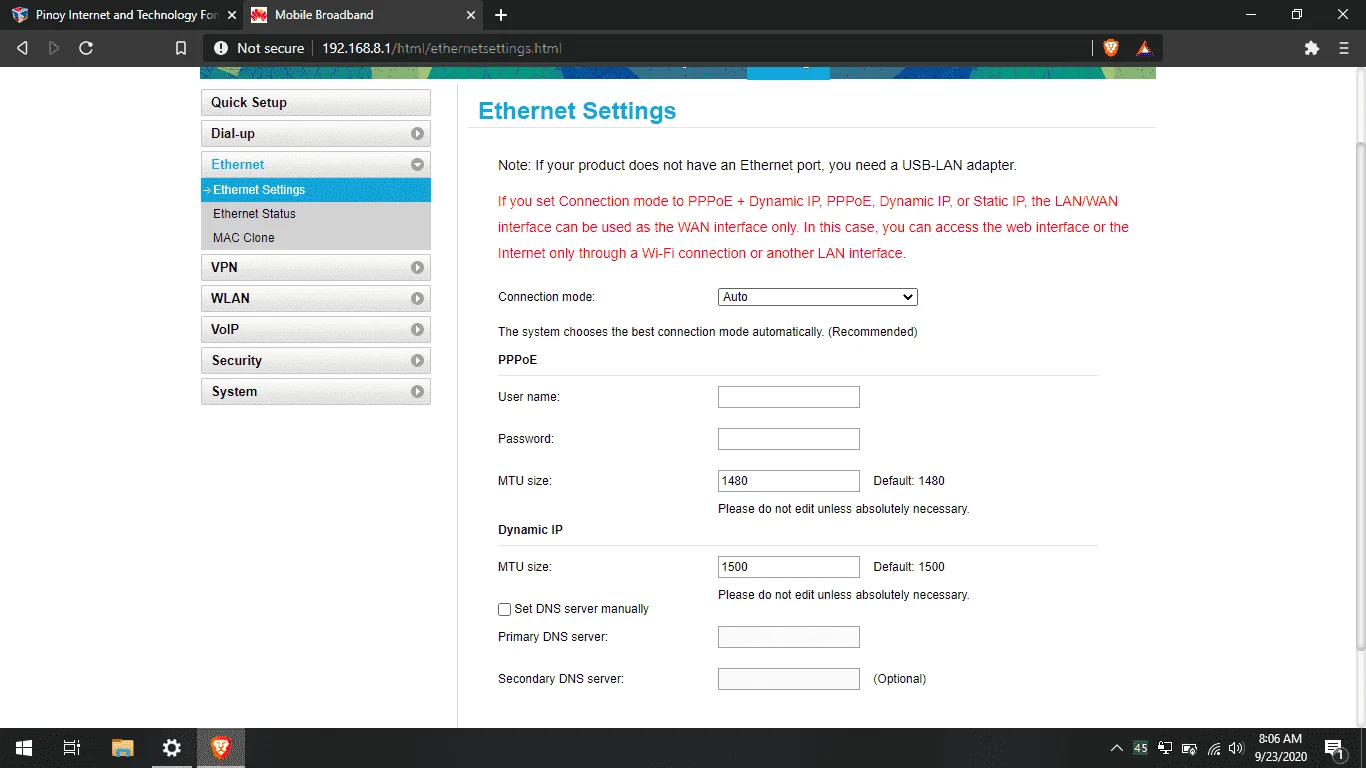Click the PPPoE MTU size field
Viewport: 1366px width, 768px height.
[789, 481]
